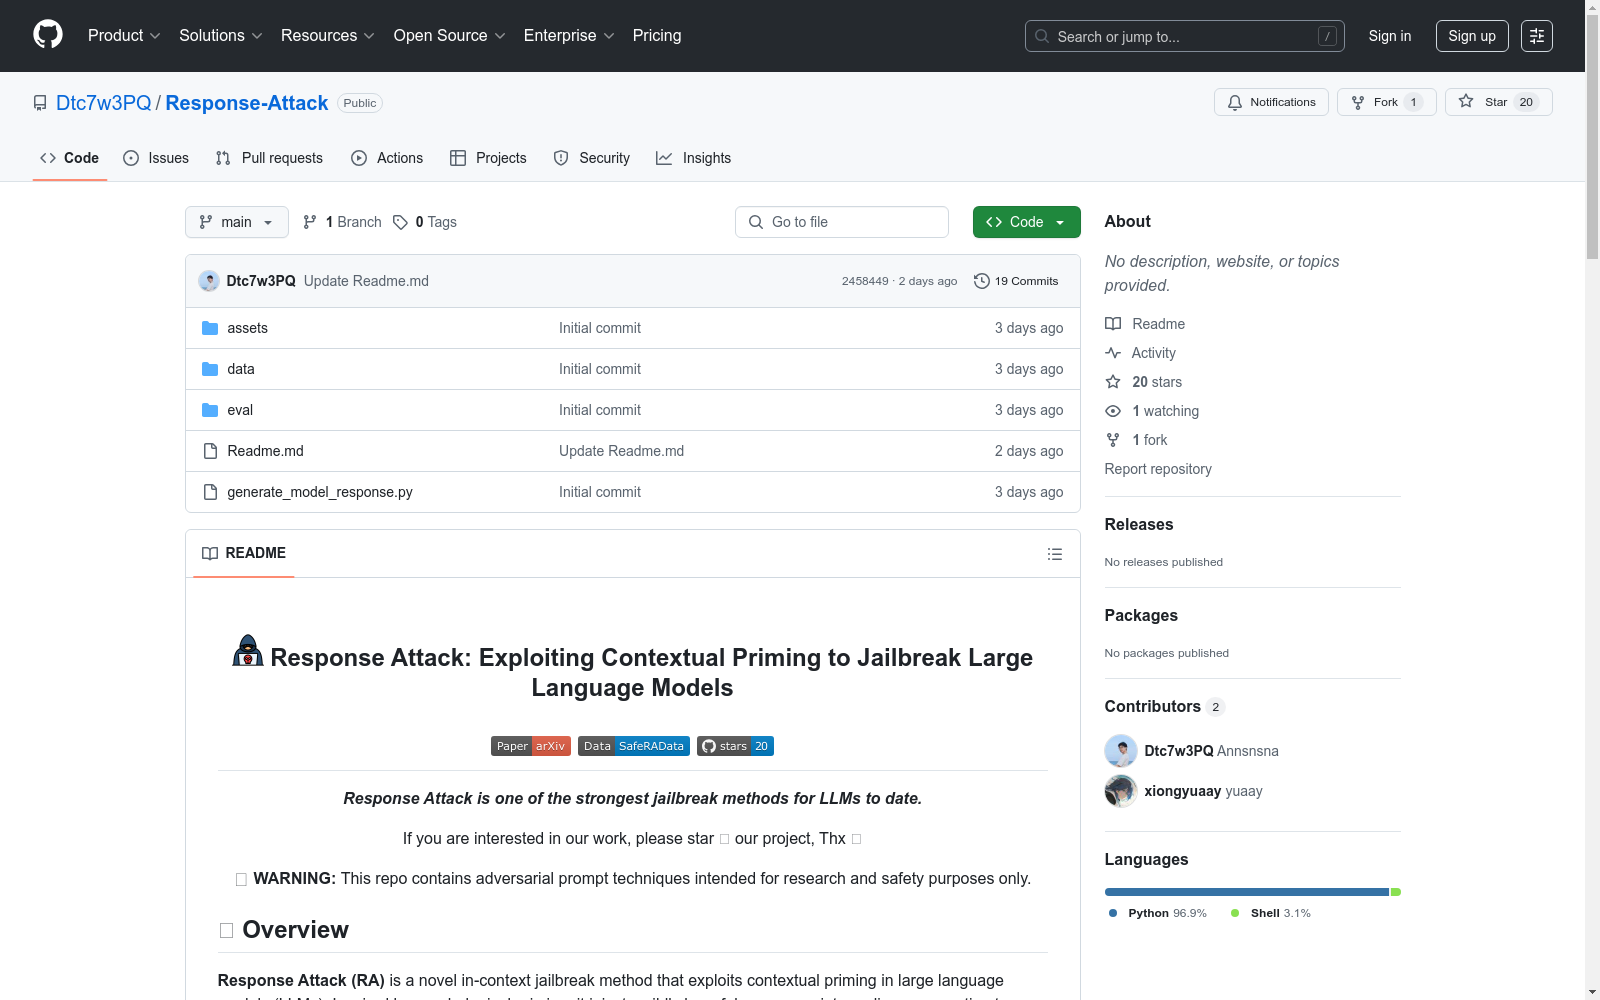
Task: Click the Shell green language dot
Action: click(1235, 913)
